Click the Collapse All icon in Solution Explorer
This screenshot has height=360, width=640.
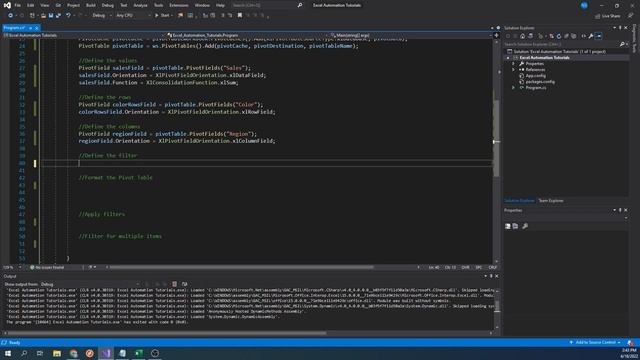(566, 36)
